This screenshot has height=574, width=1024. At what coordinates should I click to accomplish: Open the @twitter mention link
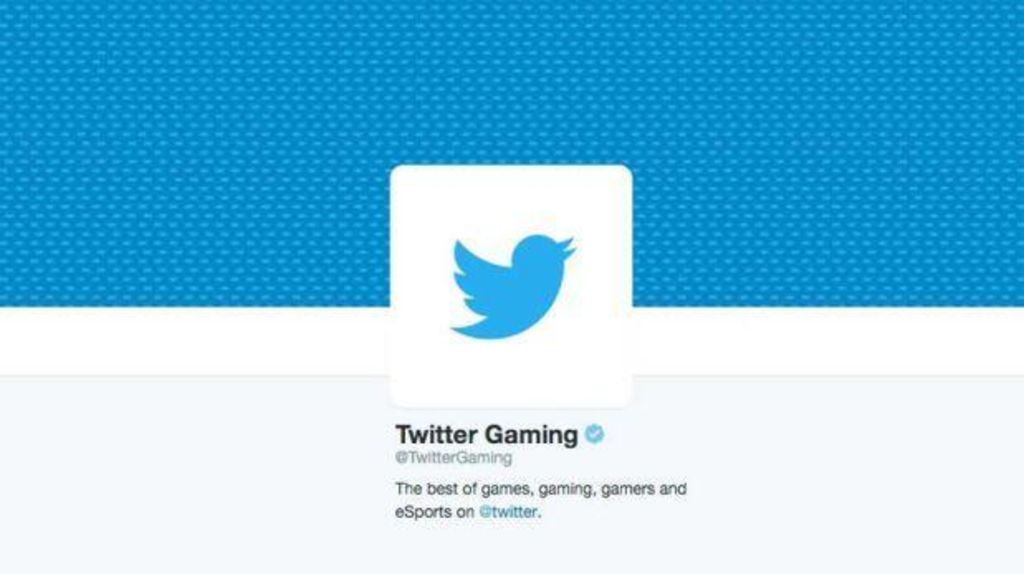click(508, 512)
